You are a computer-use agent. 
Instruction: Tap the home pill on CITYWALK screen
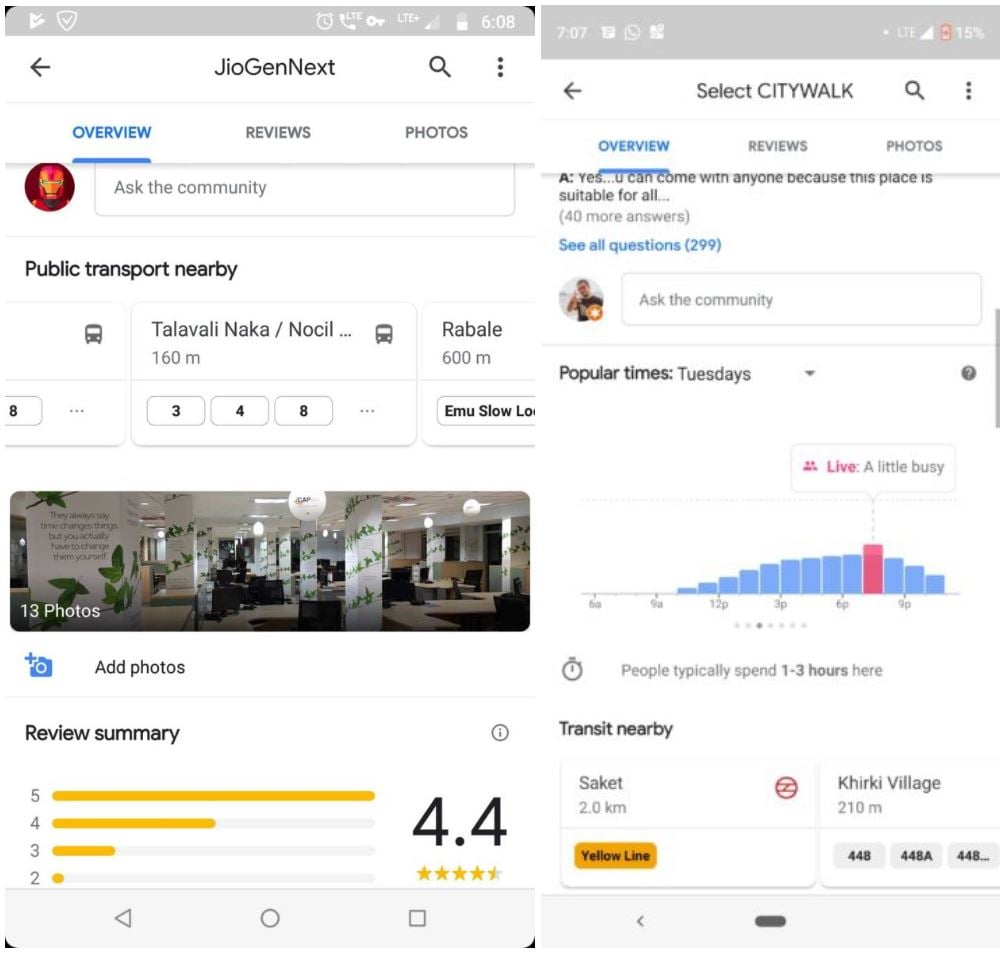point(771,921)
